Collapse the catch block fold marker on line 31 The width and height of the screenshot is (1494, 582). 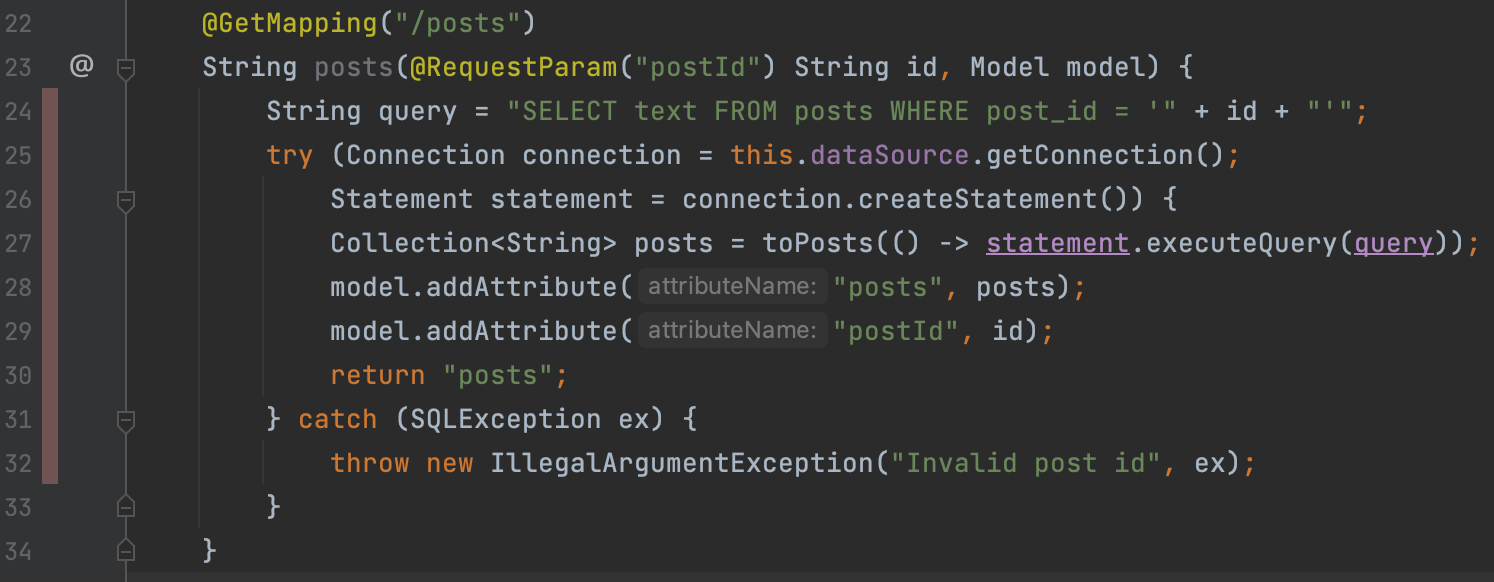(126, 421)
